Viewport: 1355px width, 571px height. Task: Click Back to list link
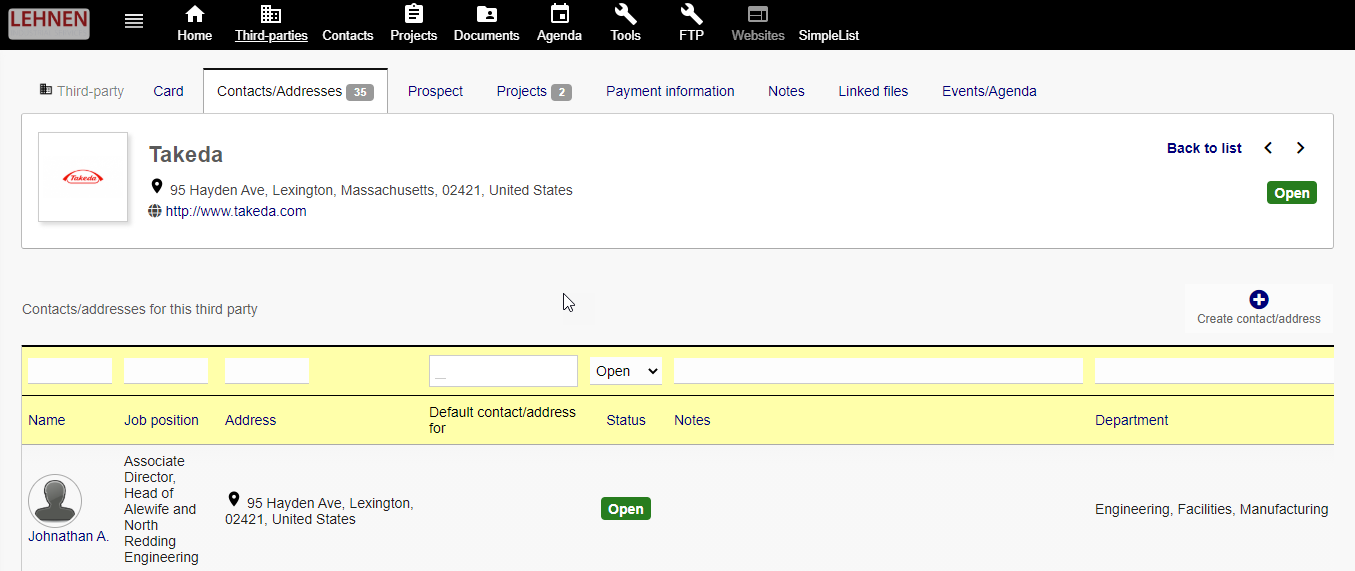(1204, 148)
